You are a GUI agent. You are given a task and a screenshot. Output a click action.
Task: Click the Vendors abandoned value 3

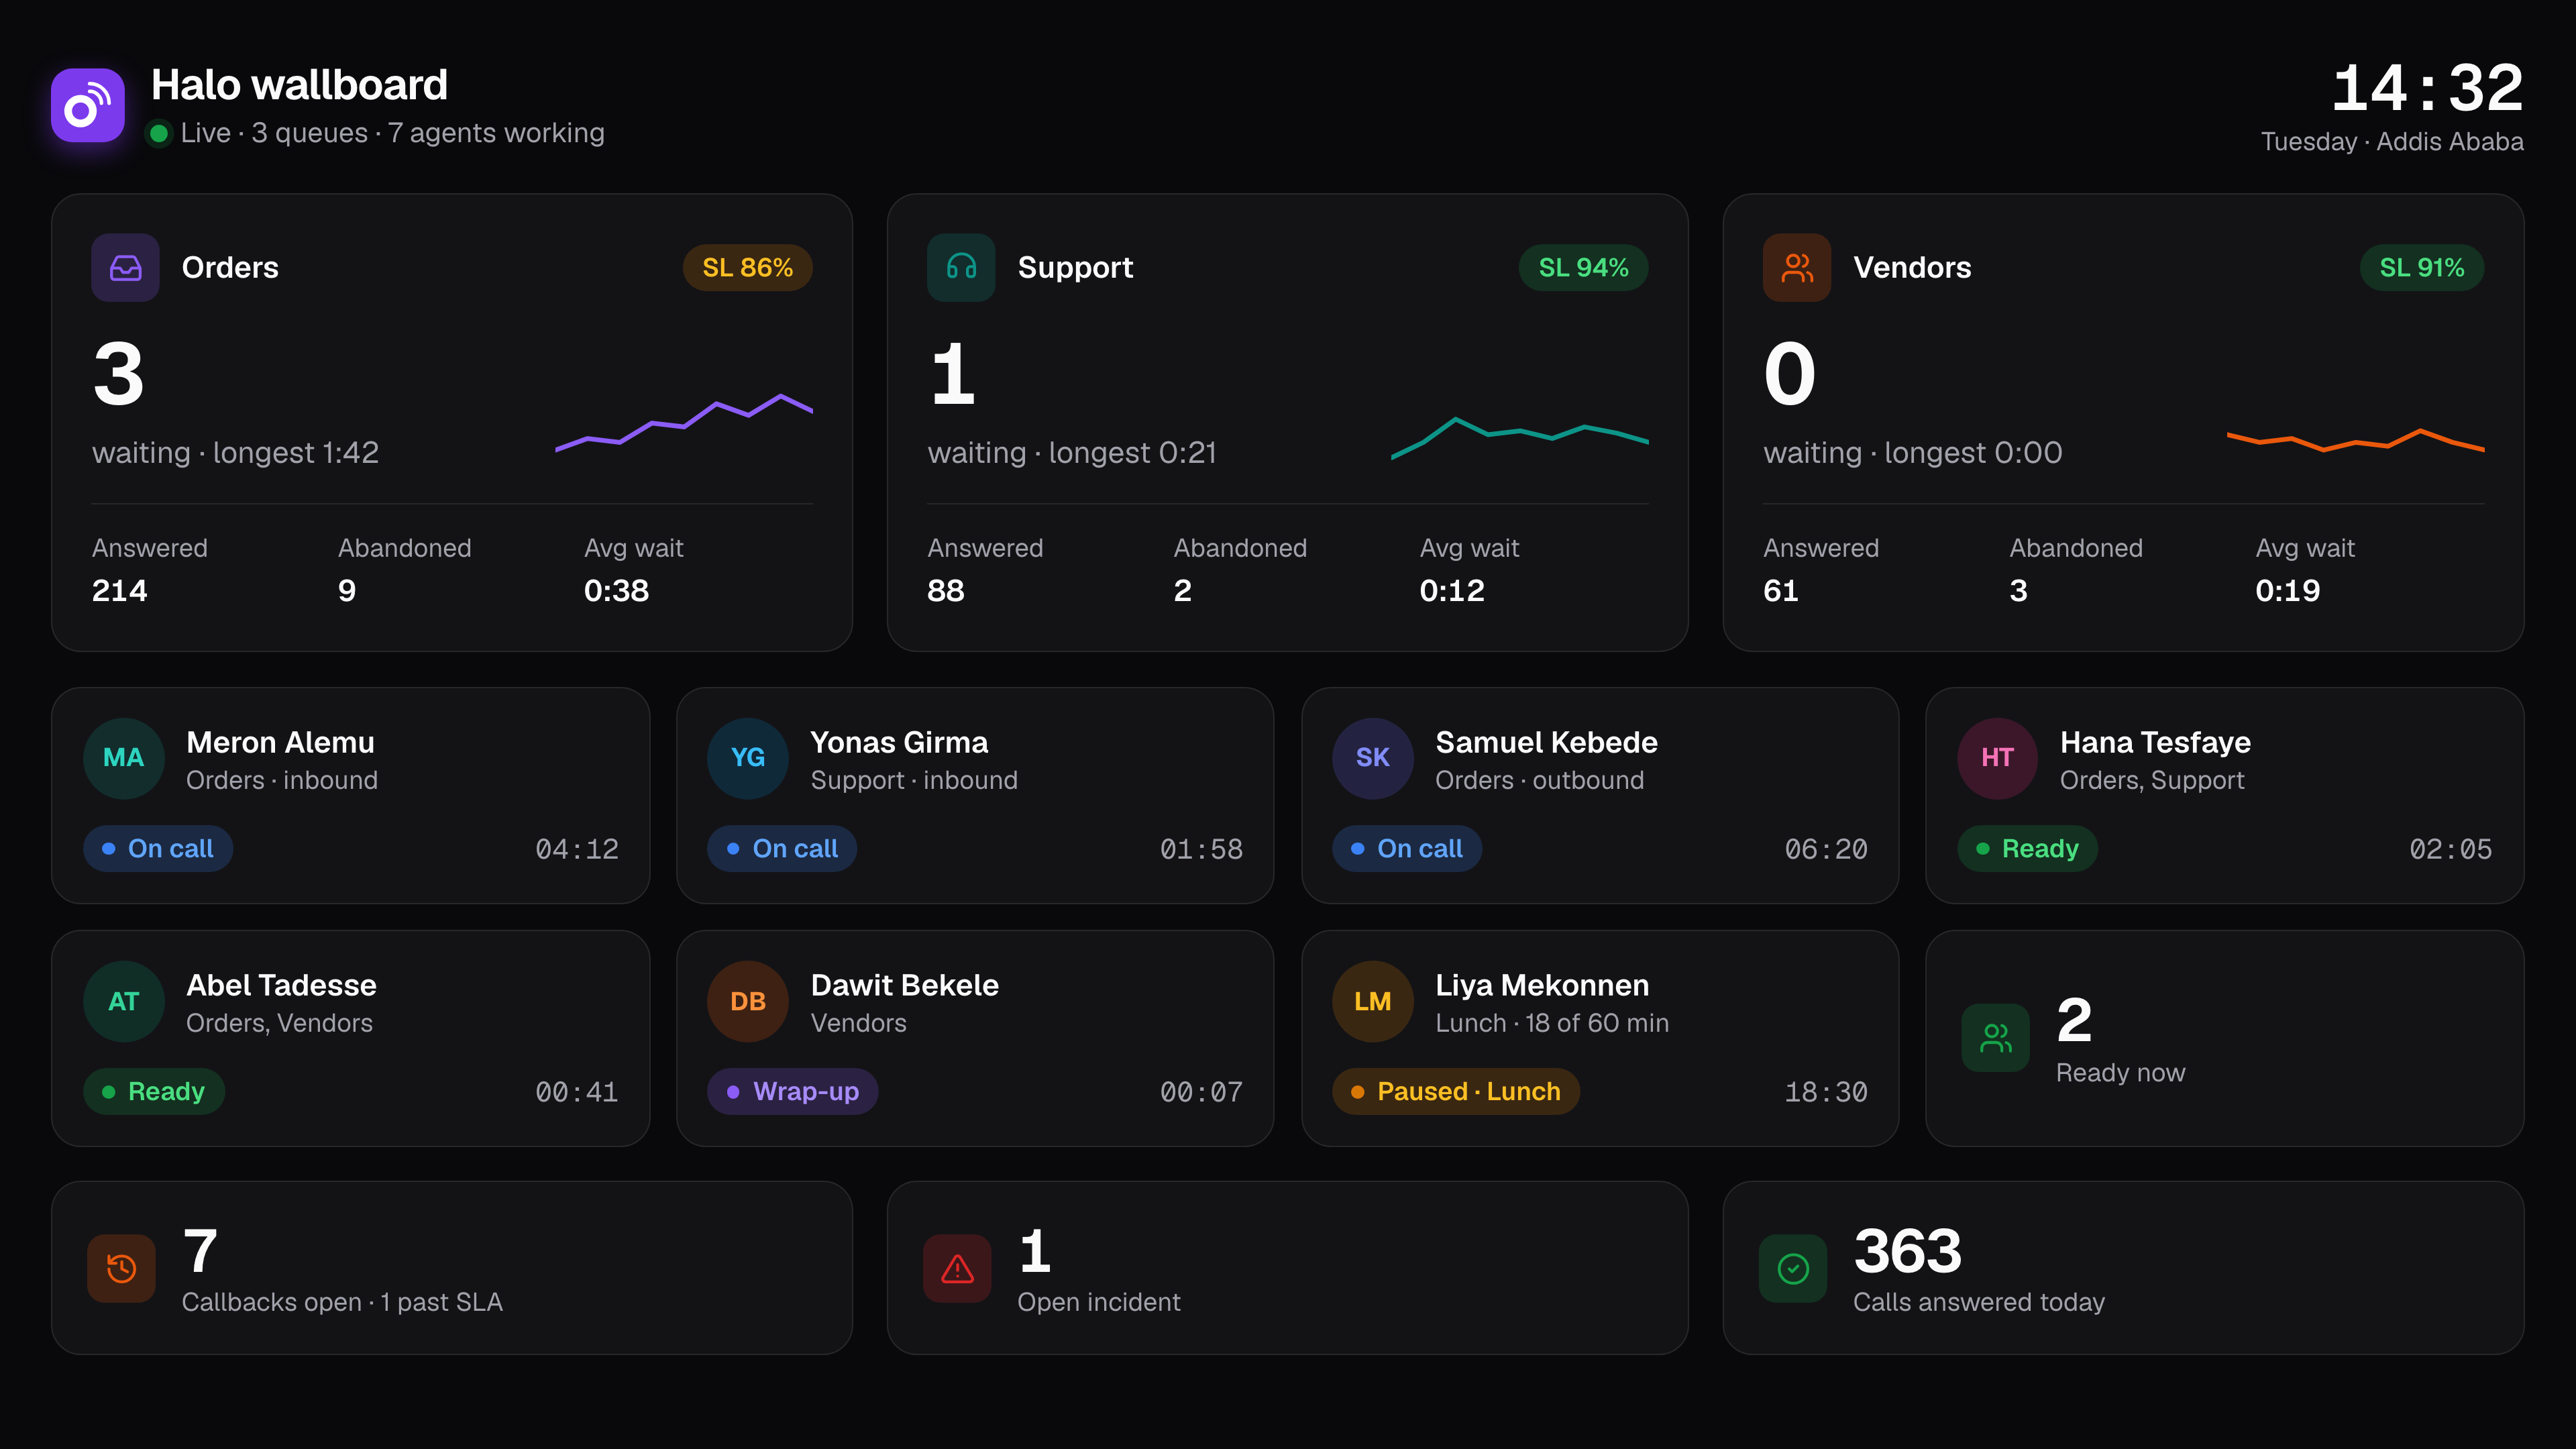[x=2018, y=590]
